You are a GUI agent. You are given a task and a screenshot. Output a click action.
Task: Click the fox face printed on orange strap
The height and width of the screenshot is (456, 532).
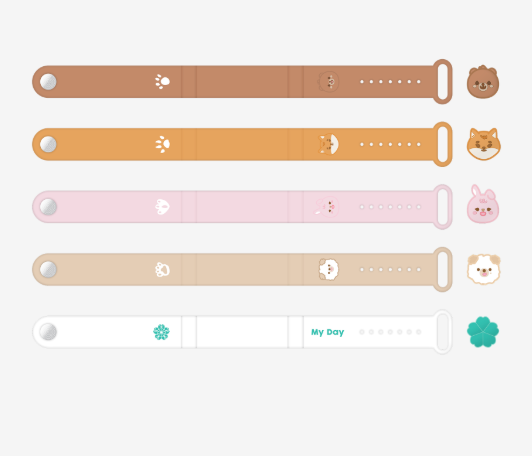(328, 144)
